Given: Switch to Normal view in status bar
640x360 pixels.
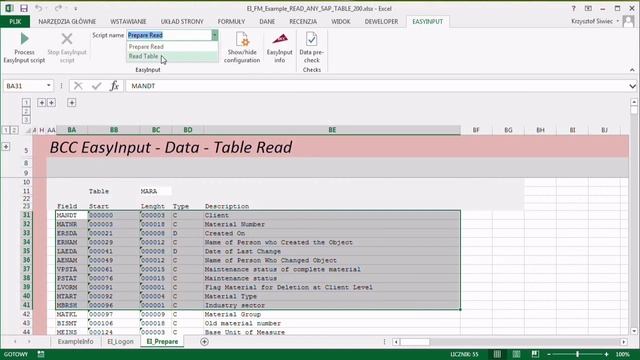Looking at the screenshot, I should click(x=497, y=354).
